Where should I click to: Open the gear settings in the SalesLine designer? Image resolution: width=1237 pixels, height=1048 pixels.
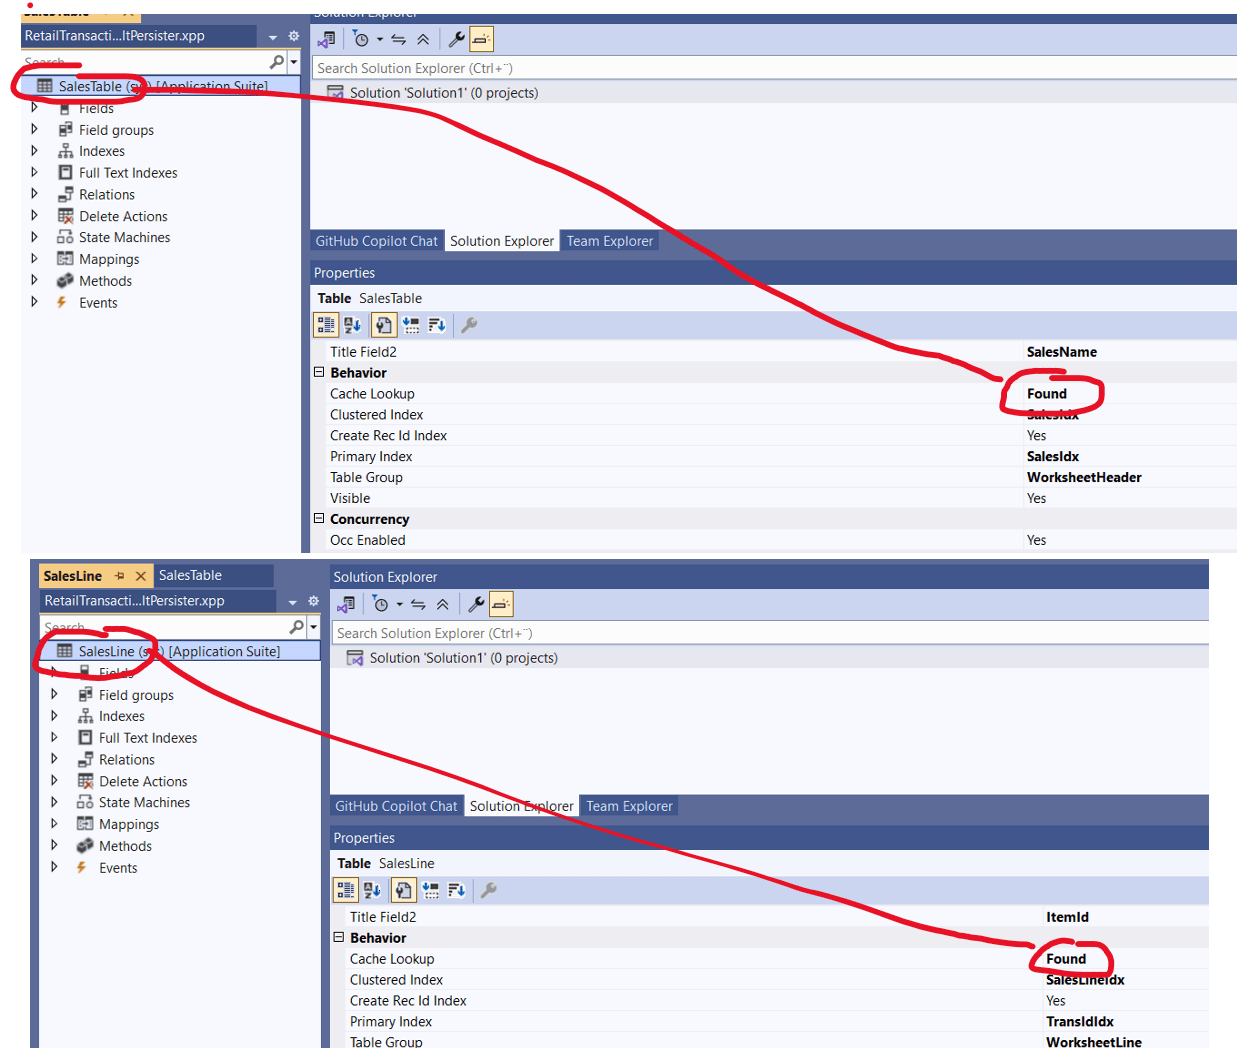point(313,601)
